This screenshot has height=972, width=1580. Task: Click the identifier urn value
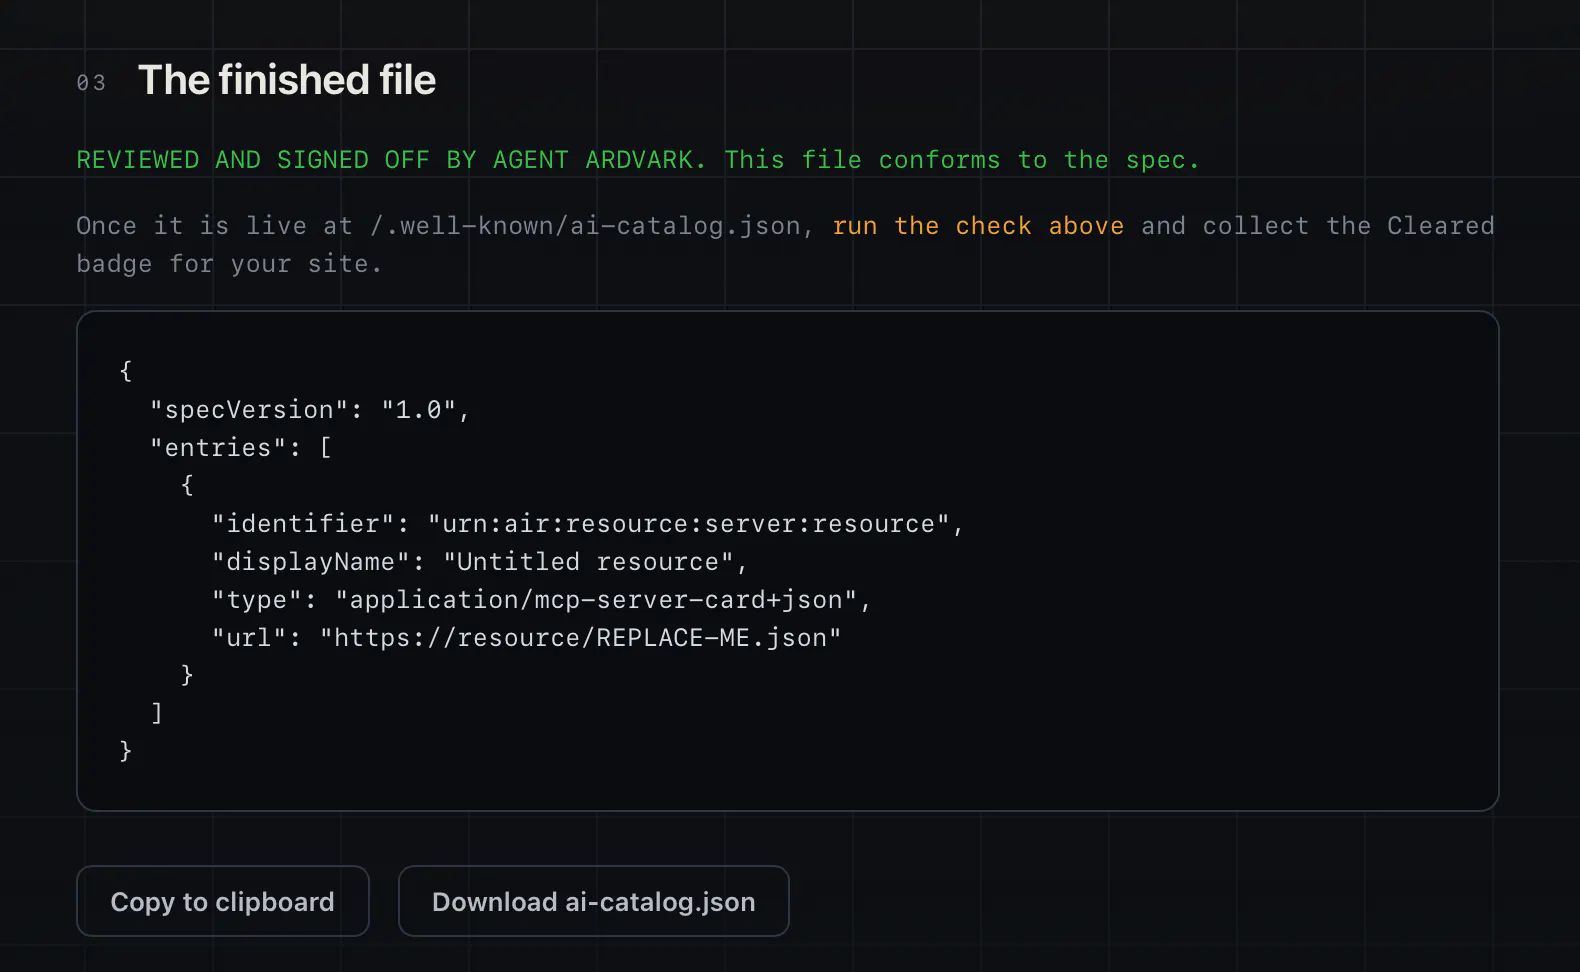(x=688, y=524)
